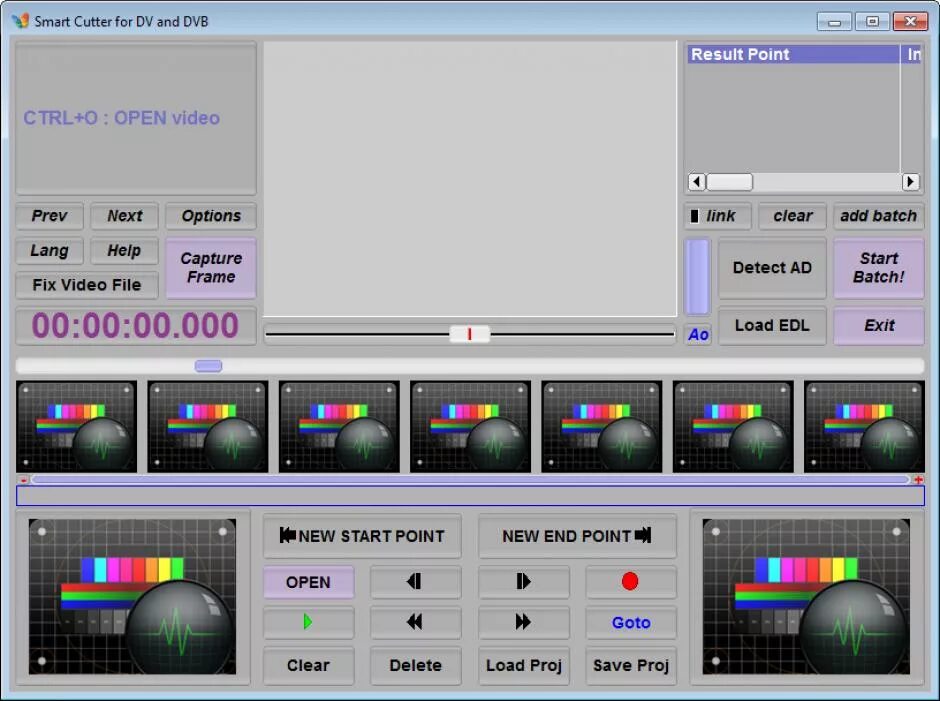The width and height of the screenshot is (940, 701).
Task: Click add batch
Action: [878, 216]
